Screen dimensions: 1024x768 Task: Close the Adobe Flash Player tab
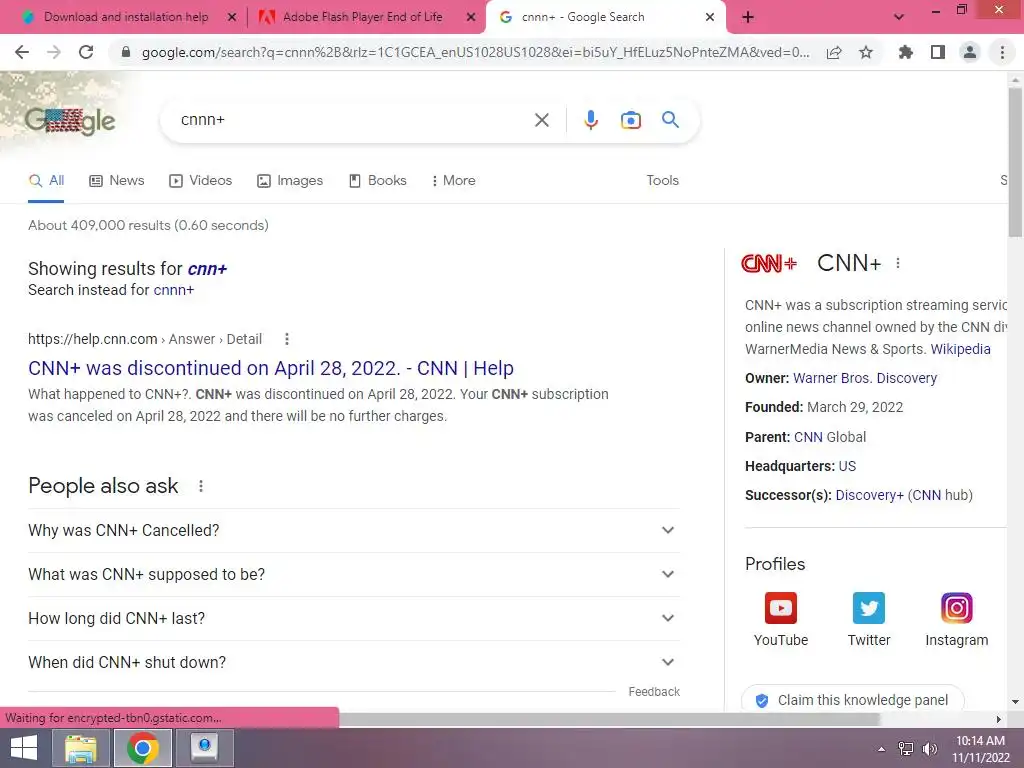pos(471,18)
